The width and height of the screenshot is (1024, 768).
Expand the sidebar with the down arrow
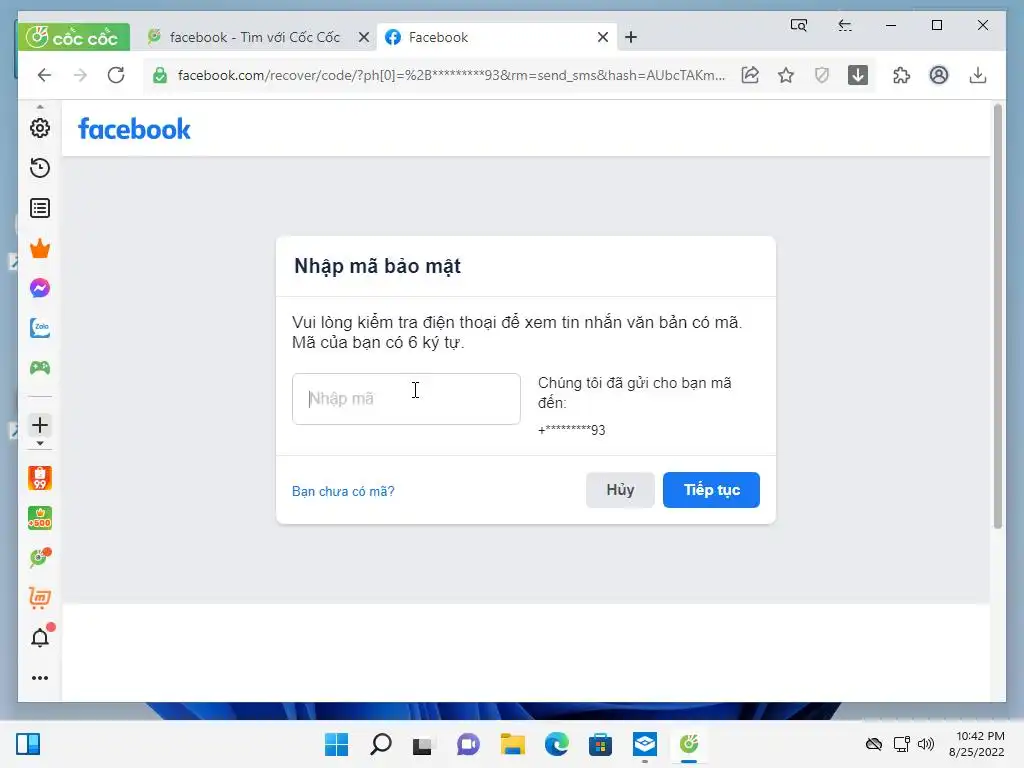click(x=40, y=443)
